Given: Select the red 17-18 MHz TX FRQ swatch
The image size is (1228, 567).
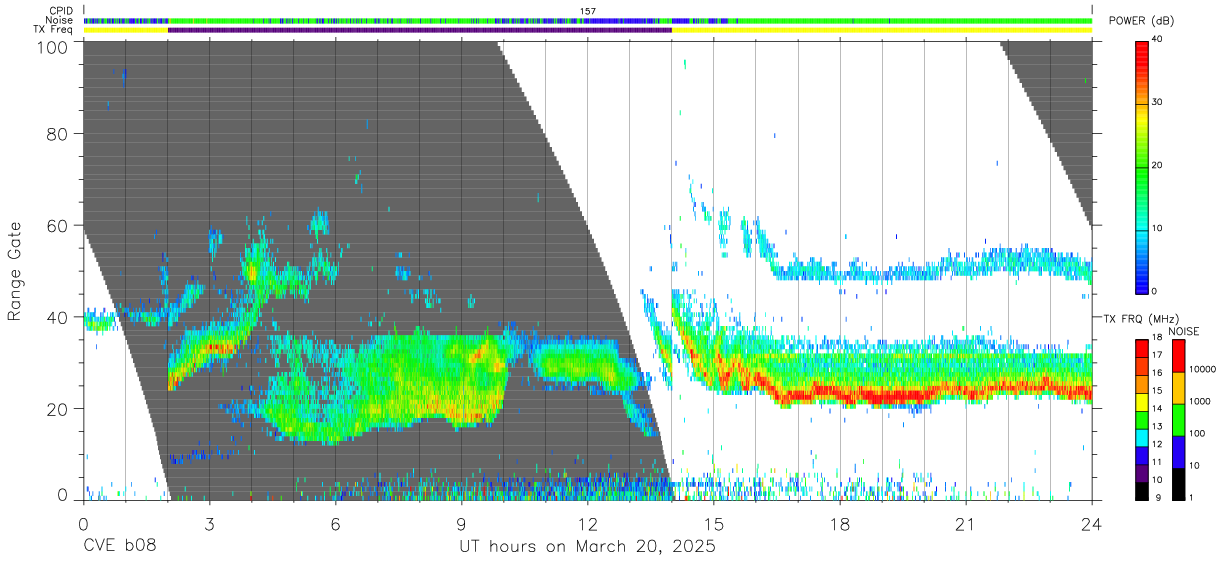Looking at the screenshot, I should 1142,348.
